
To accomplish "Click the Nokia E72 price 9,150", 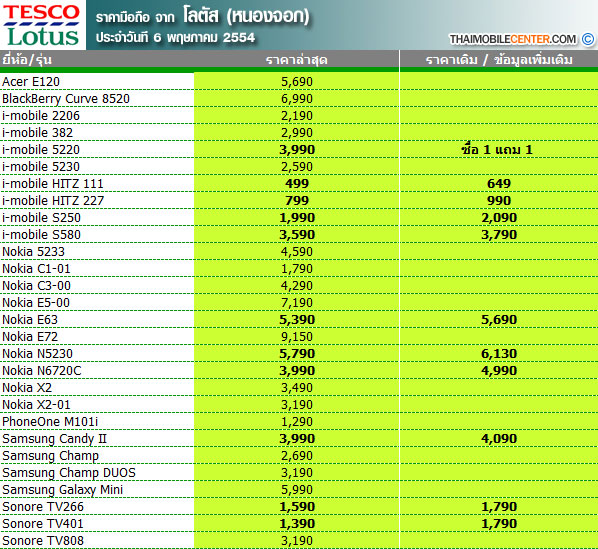I will pos(297,337).
